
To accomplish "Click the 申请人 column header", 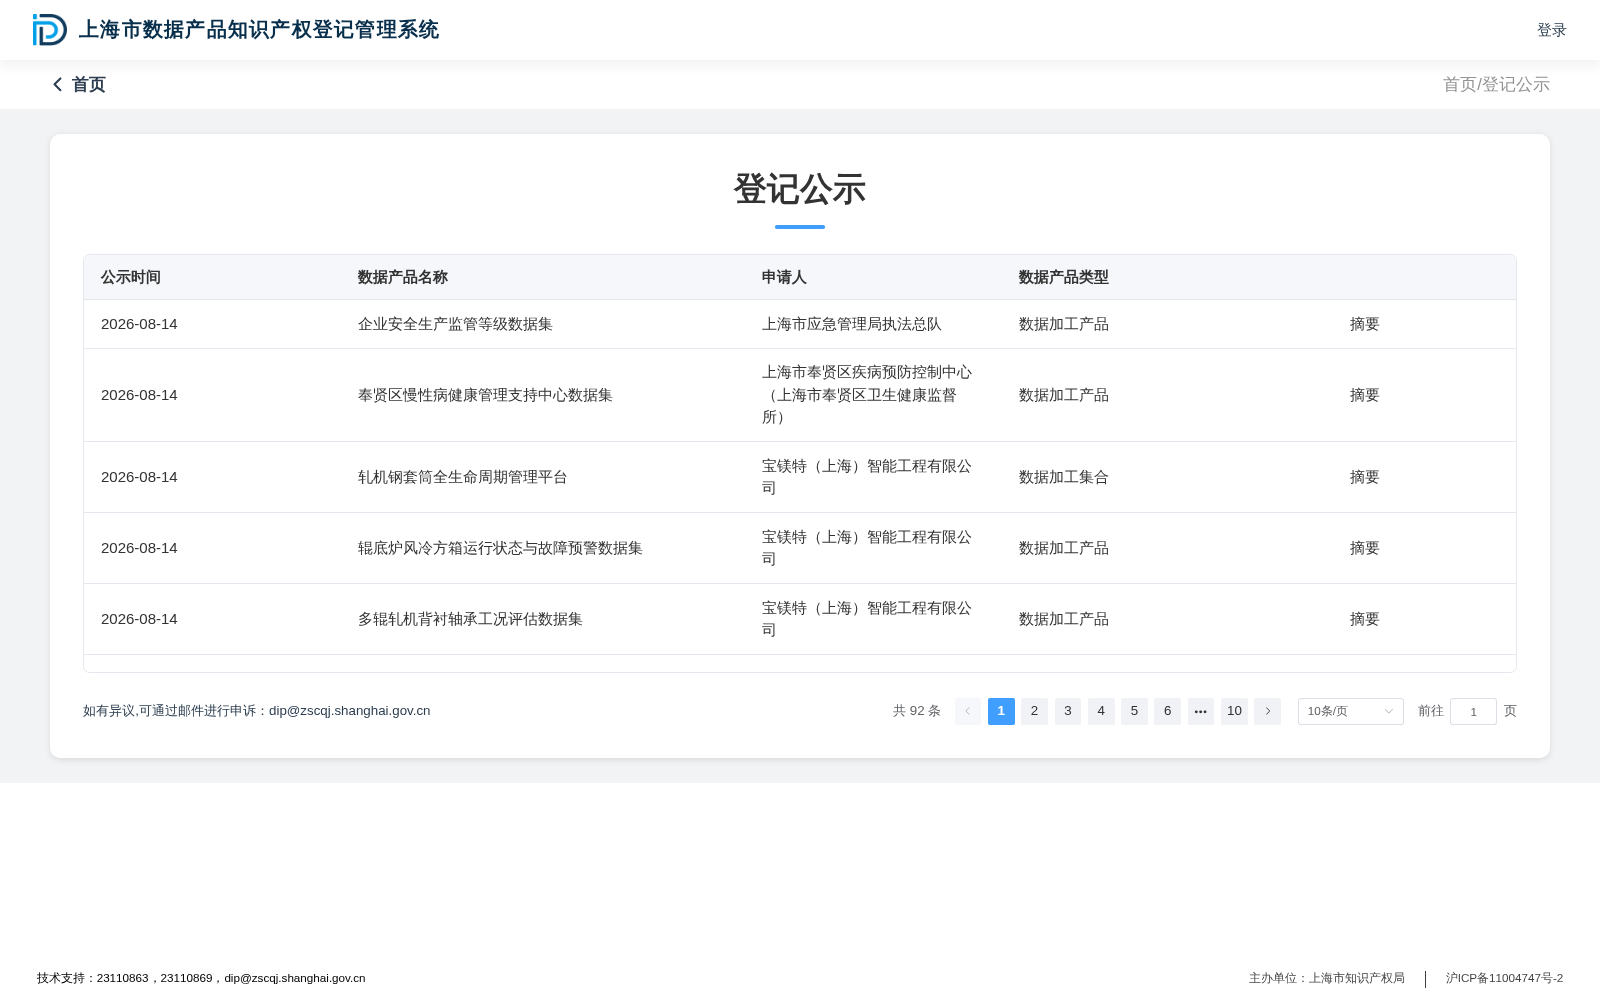I will pos(784,277).
